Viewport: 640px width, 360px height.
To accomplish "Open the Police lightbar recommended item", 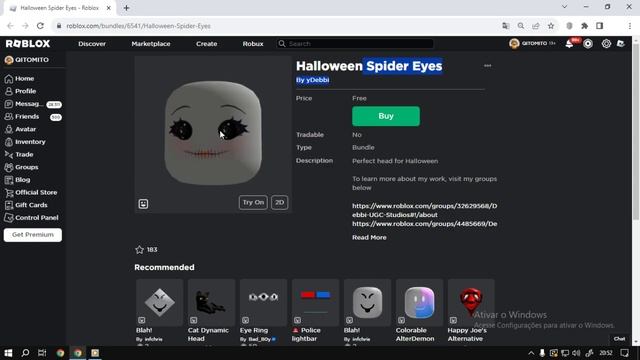I will 315,302.
